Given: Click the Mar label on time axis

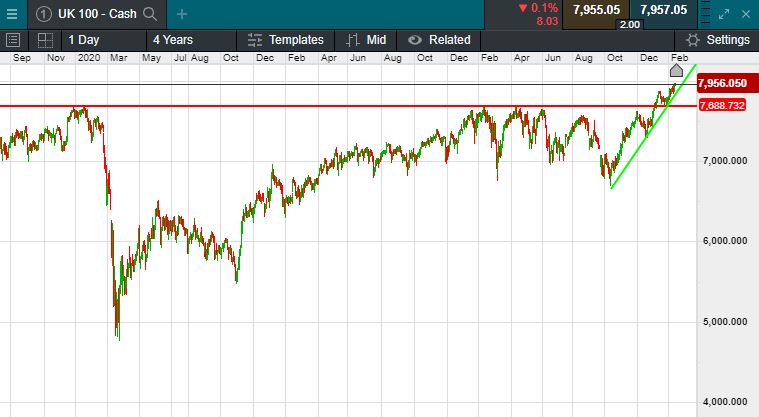Looking at the screenshot, I should pos(119,58).
